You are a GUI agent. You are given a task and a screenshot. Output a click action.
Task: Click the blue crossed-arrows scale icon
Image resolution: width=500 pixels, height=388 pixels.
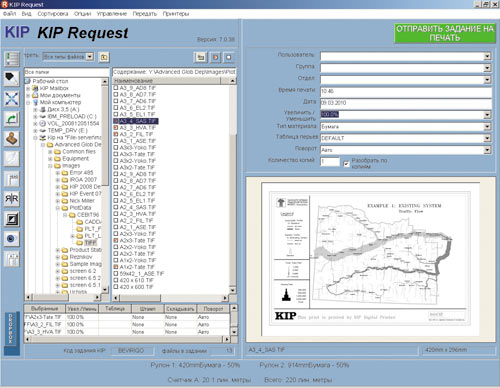[x=12, y=99]
